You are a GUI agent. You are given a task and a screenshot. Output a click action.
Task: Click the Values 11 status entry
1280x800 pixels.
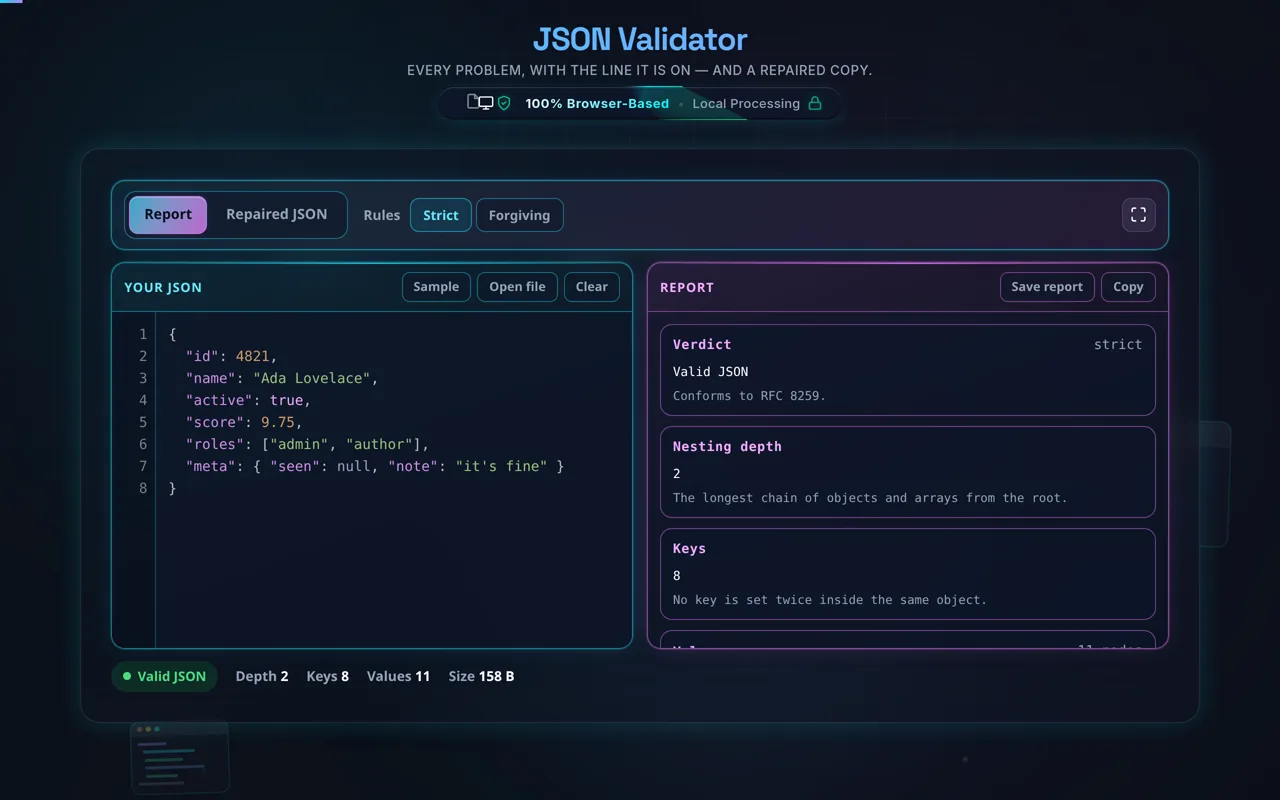point(398,676)
